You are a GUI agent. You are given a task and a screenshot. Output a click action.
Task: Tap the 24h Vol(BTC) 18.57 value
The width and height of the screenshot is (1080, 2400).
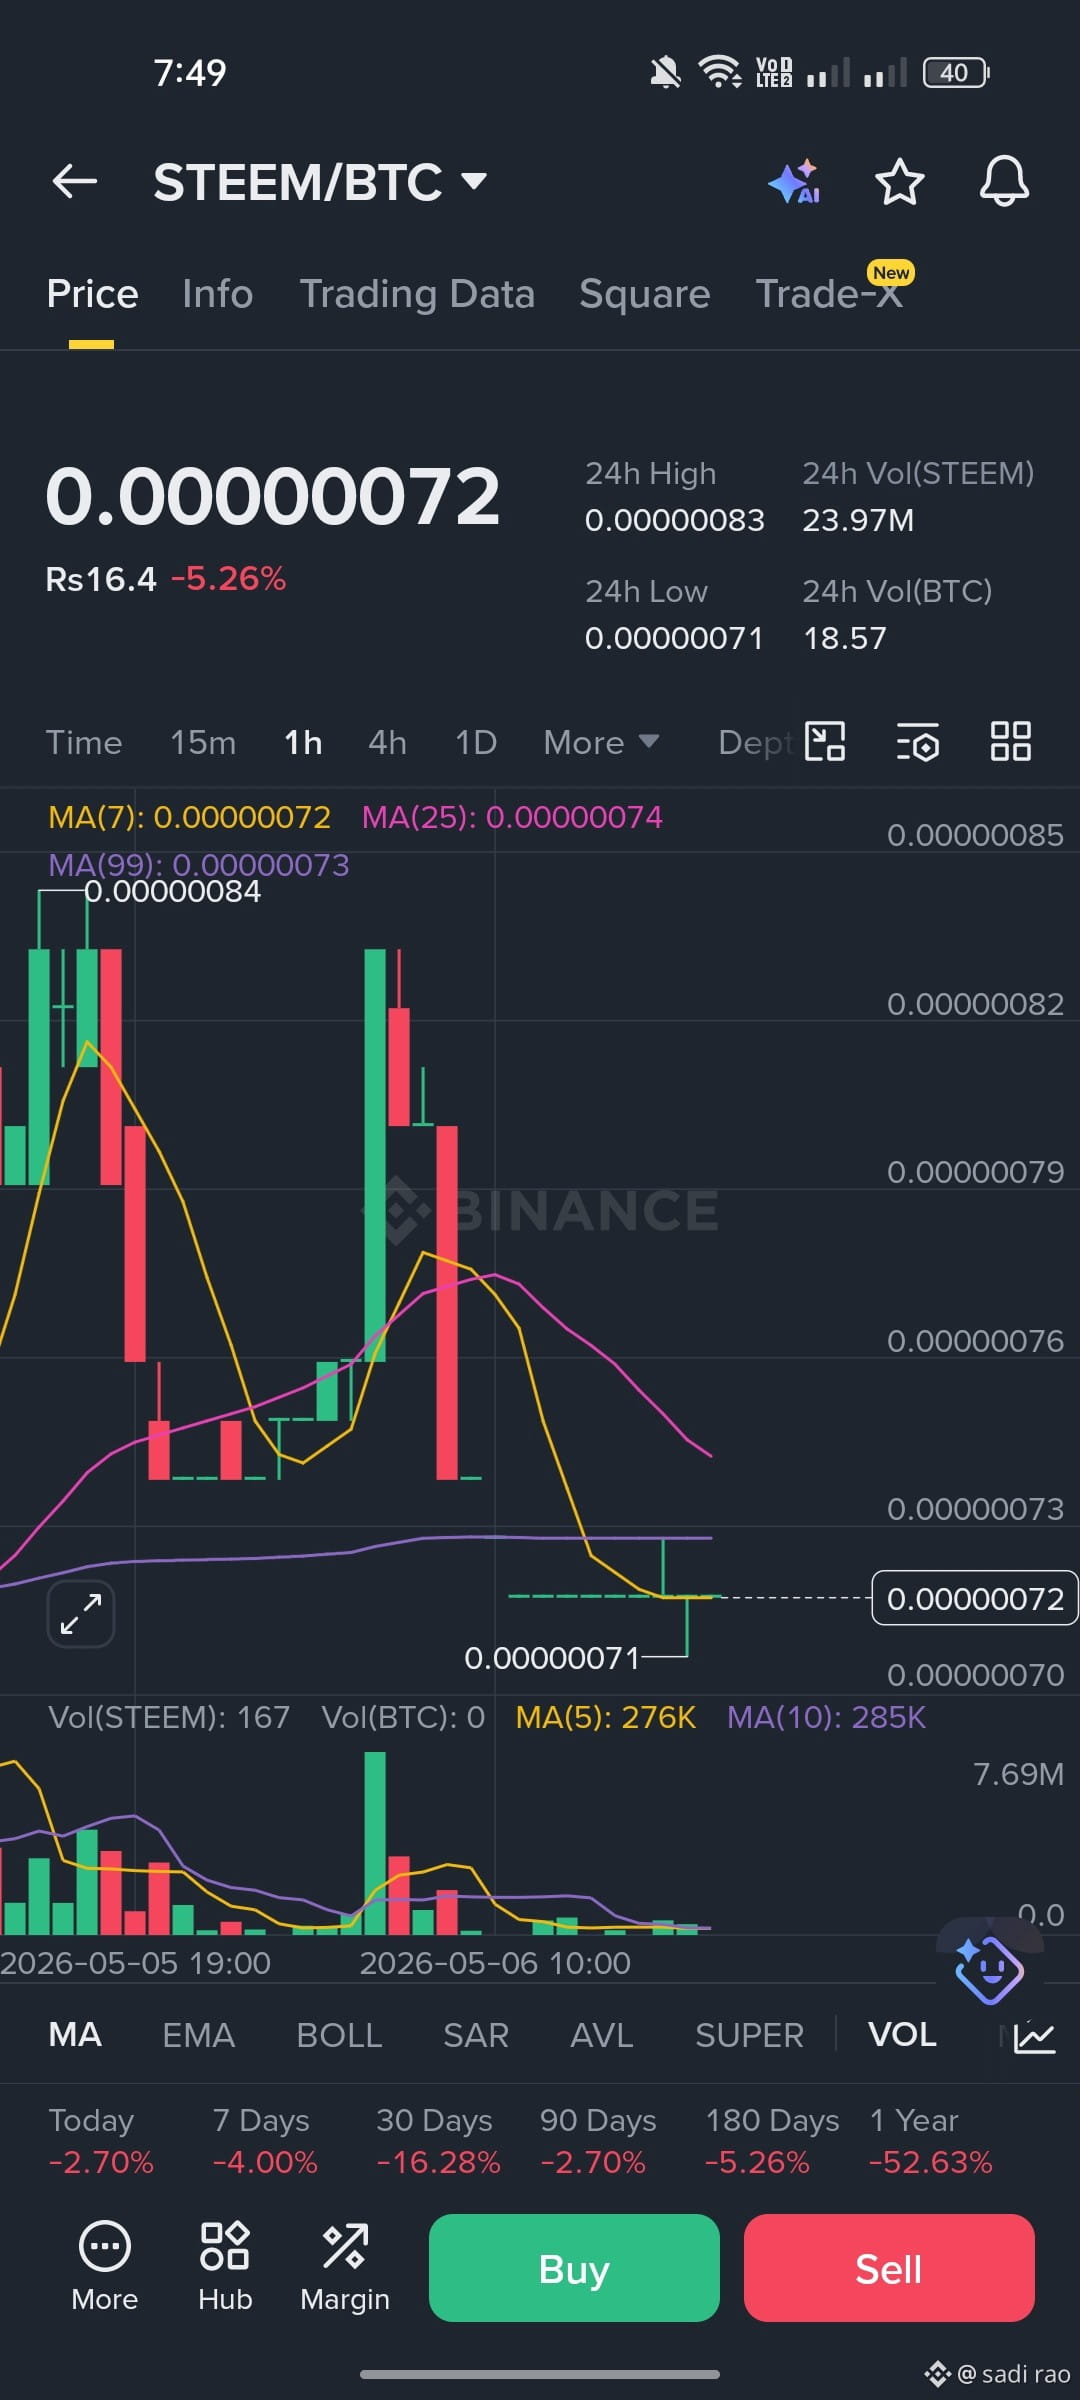pos(845,638)
